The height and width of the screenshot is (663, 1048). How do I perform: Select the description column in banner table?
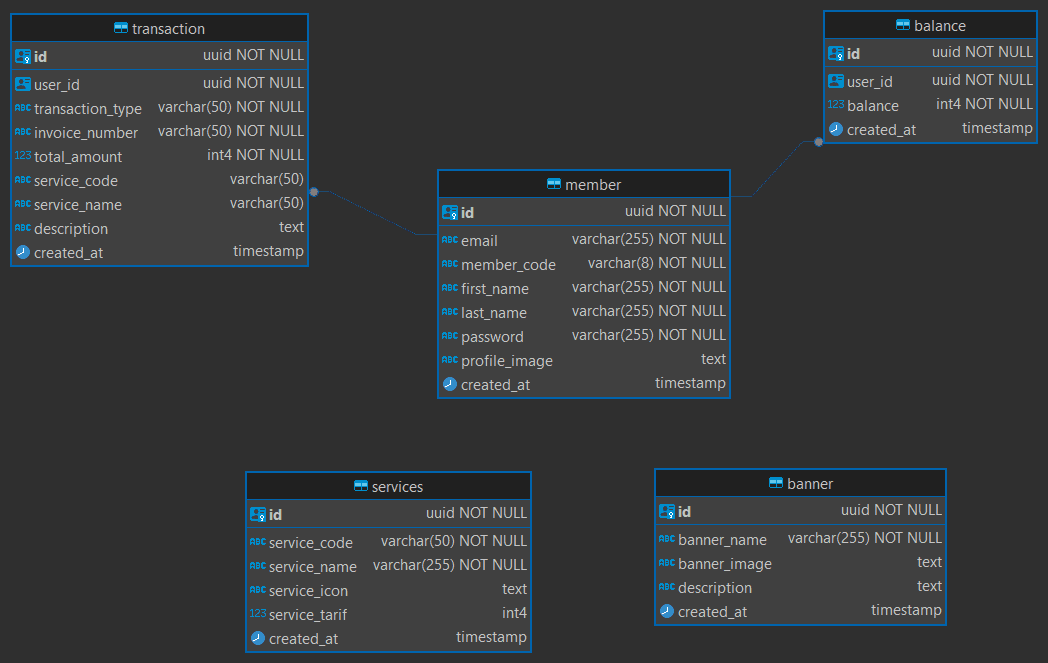714,588
